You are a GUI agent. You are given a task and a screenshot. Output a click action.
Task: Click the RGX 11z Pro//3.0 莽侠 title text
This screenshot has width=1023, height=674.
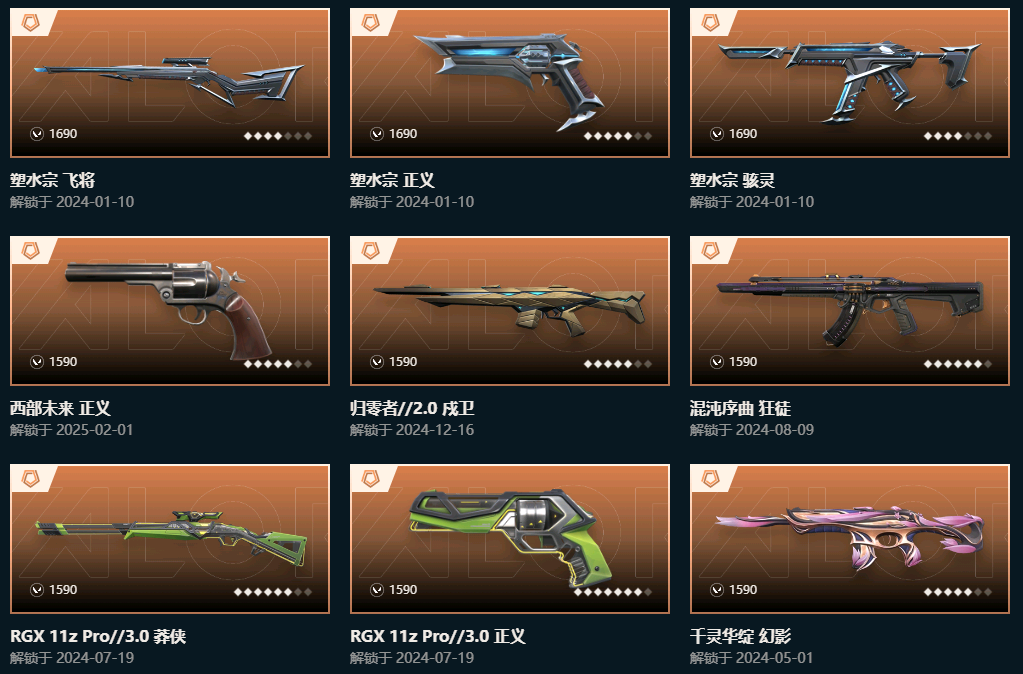(98, 636)
